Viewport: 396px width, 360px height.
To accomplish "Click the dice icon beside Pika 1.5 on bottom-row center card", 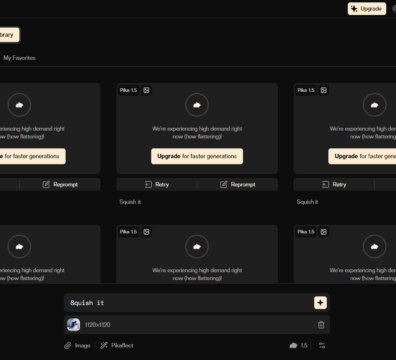I will (x=146, y=232).
